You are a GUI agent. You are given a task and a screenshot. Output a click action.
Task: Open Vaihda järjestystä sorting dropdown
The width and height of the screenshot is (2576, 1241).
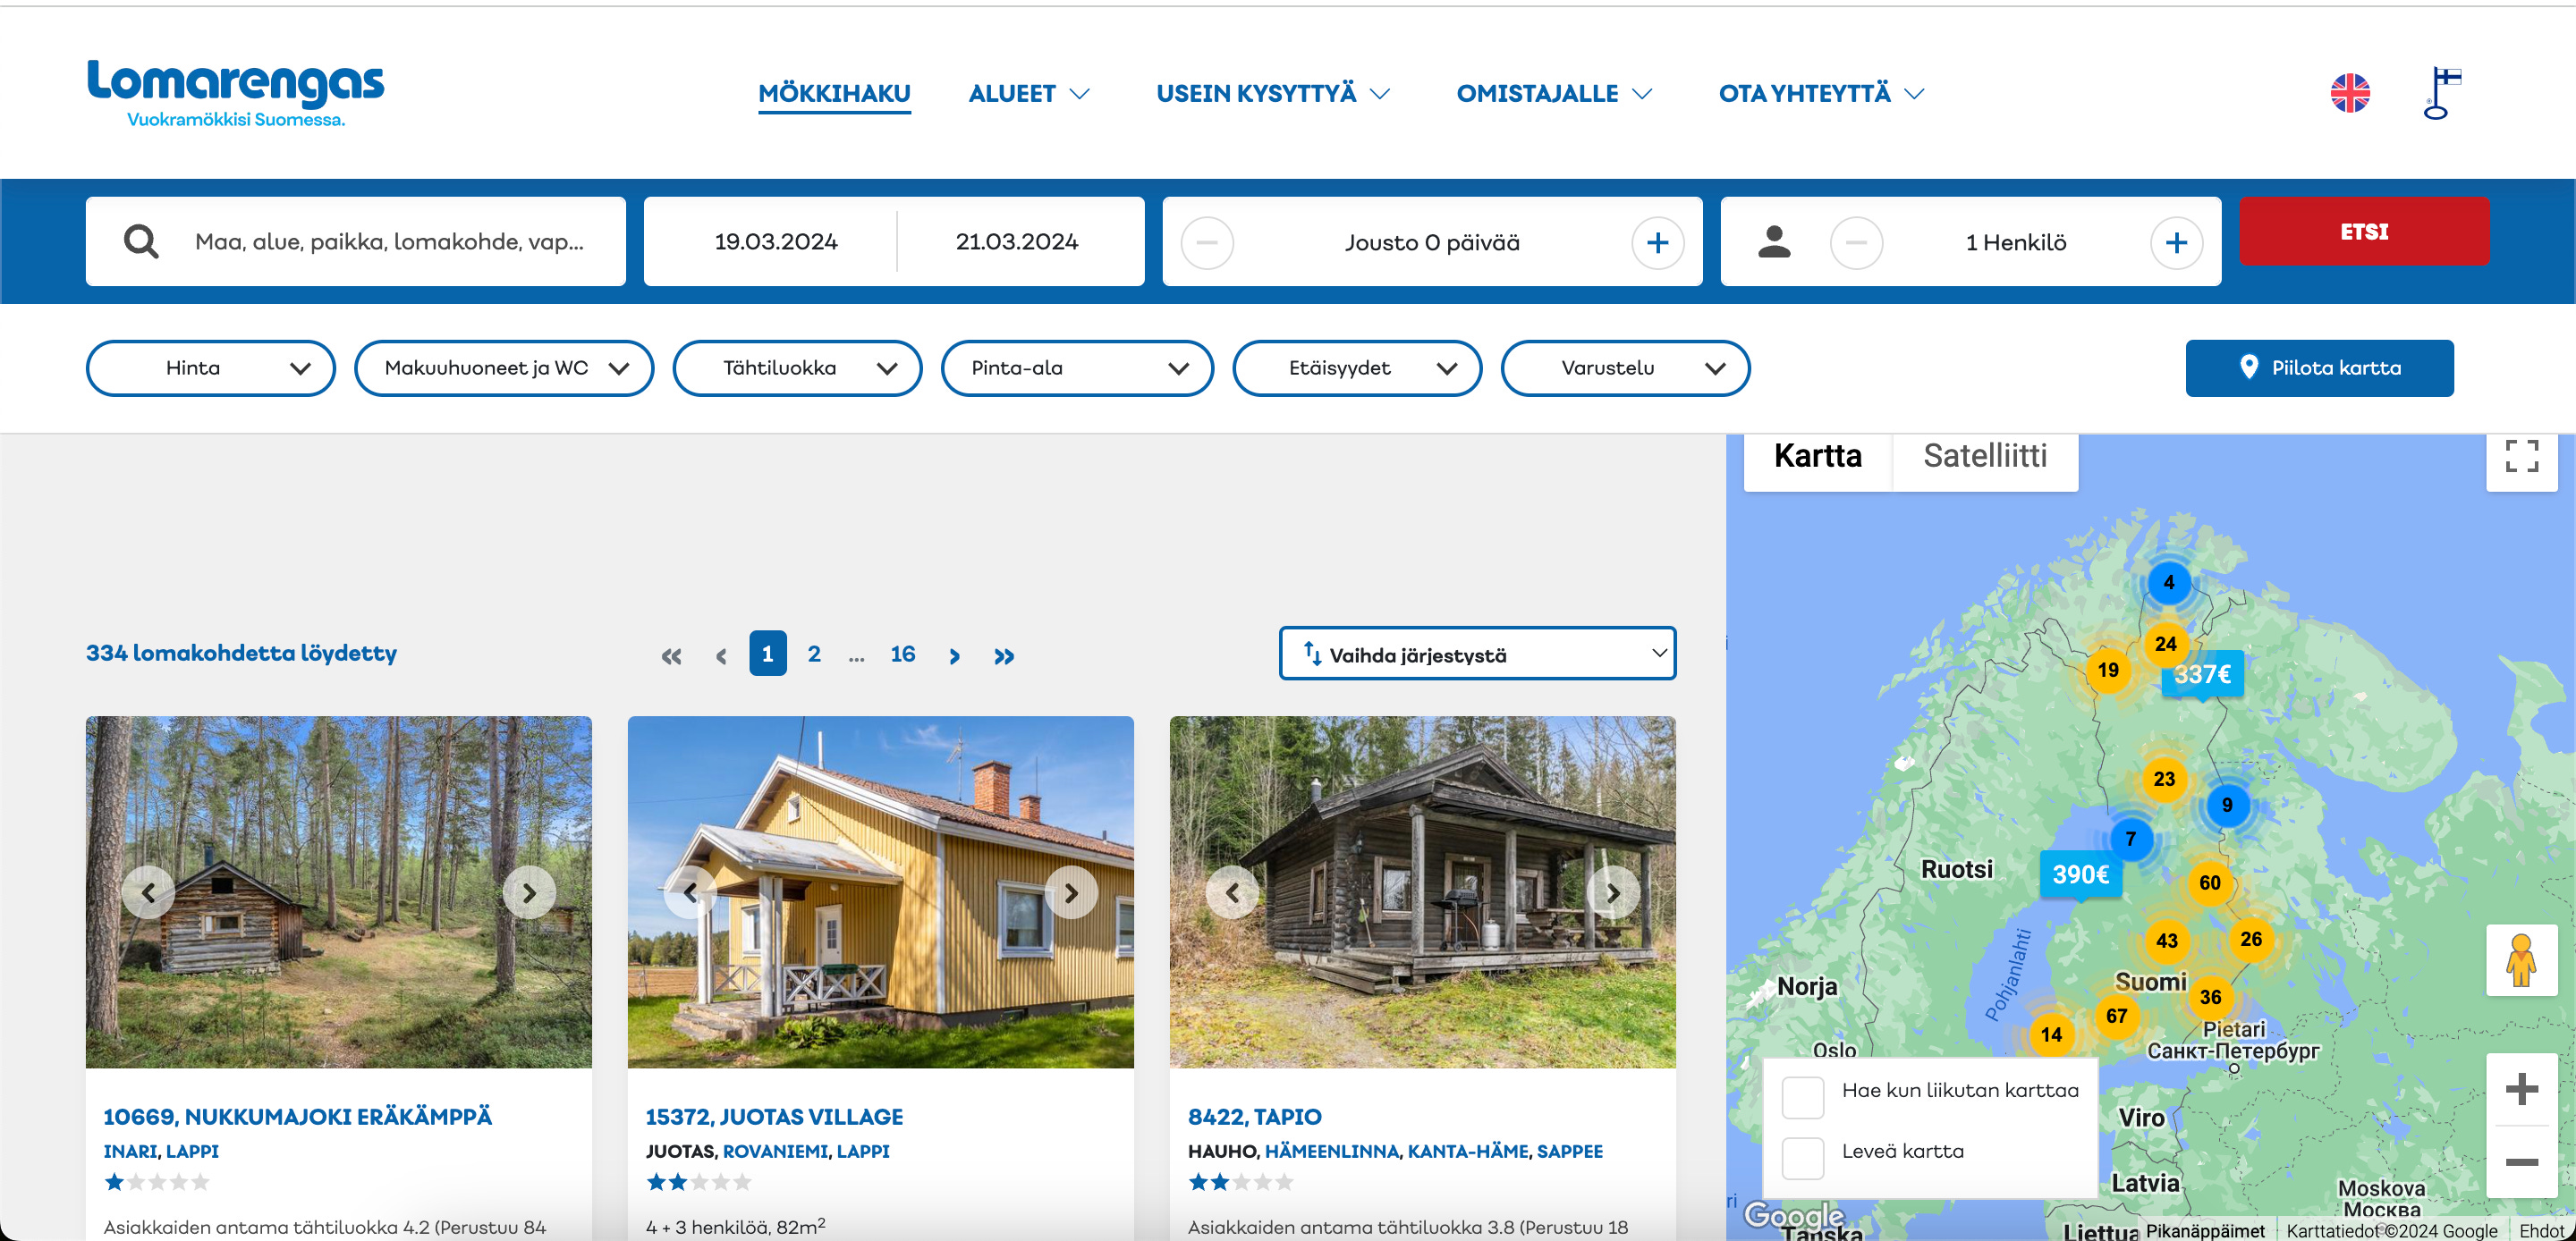[1477, 654]
